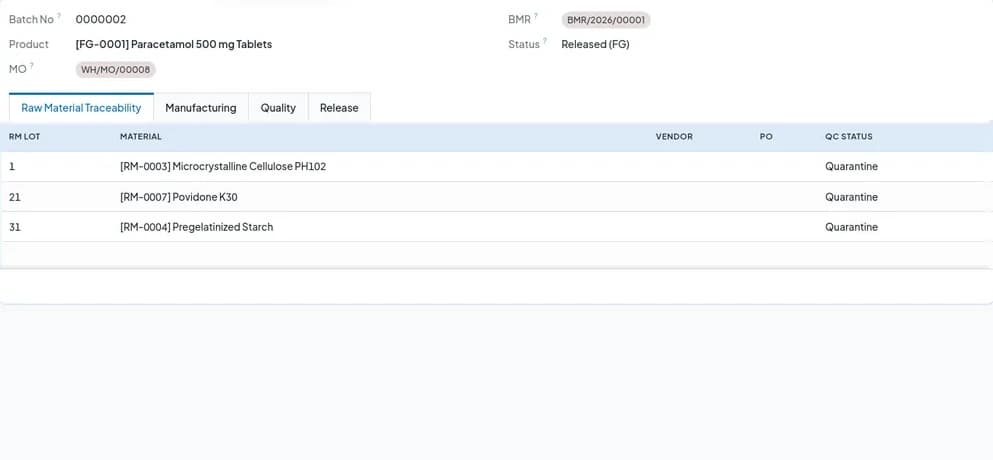
Task: Sort by RM LOT column header
Action: (x=25, y=137)
